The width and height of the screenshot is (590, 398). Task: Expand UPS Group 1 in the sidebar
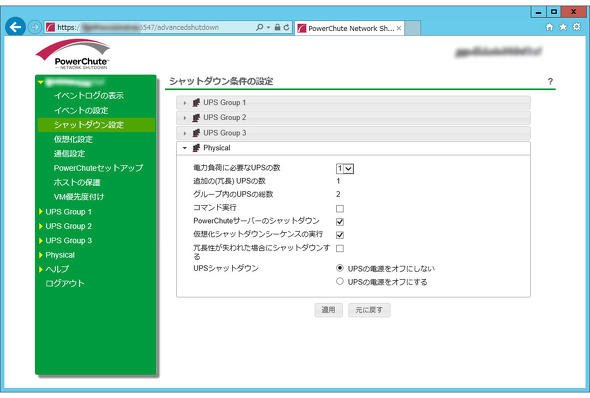[x=41, y=212]
